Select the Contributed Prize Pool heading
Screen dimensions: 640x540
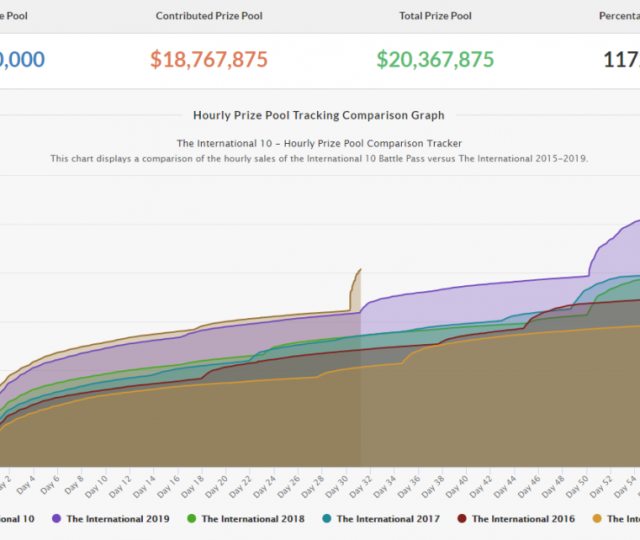pos(209,16)
